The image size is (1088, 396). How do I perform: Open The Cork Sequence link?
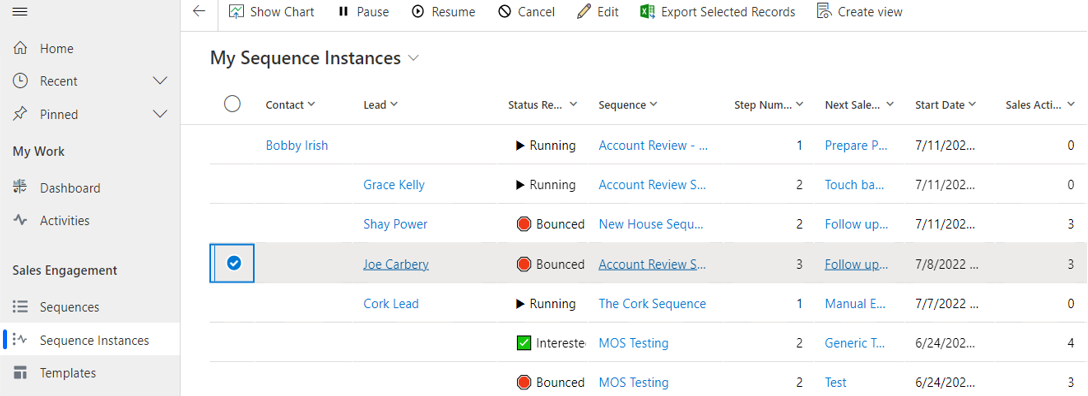tap(652, 304)
